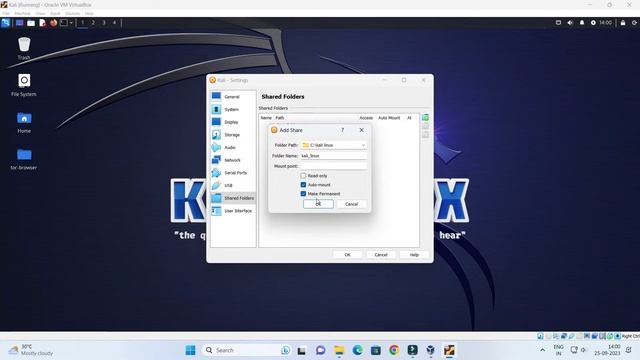Screen dimensions: 640x360
Task: Open the Windows Start menu
Action: (x=191, y=350)
